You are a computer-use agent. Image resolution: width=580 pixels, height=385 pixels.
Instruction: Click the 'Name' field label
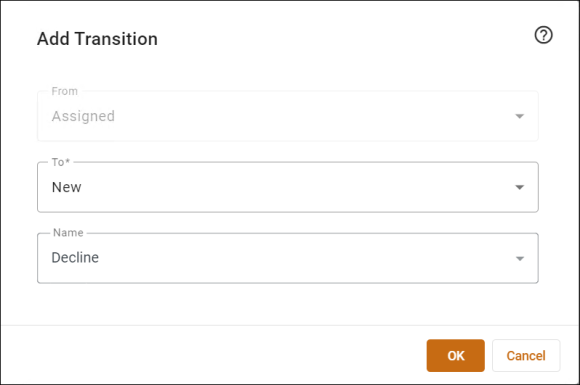(x=68, y=233)
